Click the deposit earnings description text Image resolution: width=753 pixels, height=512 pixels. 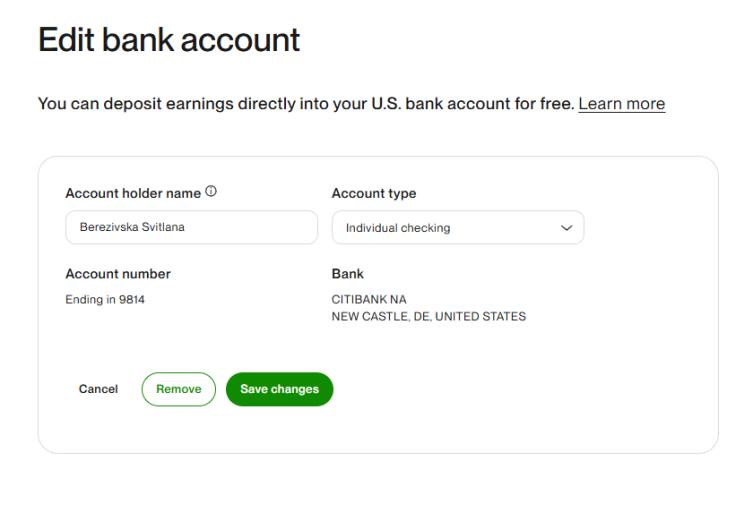[x=306, y=104]
